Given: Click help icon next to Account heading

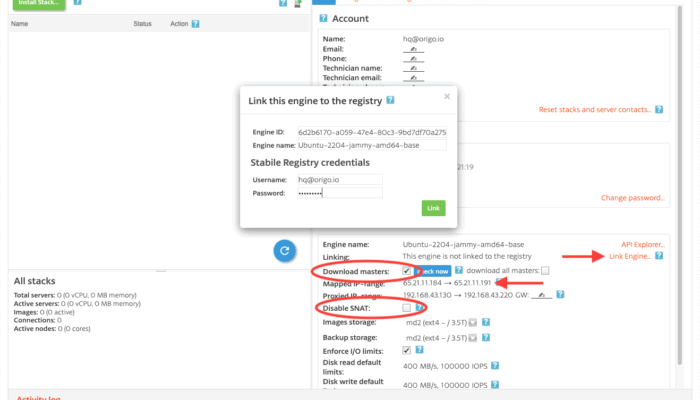Looking at the screenshot, I should pyautogui.click(x=323, y=18).
